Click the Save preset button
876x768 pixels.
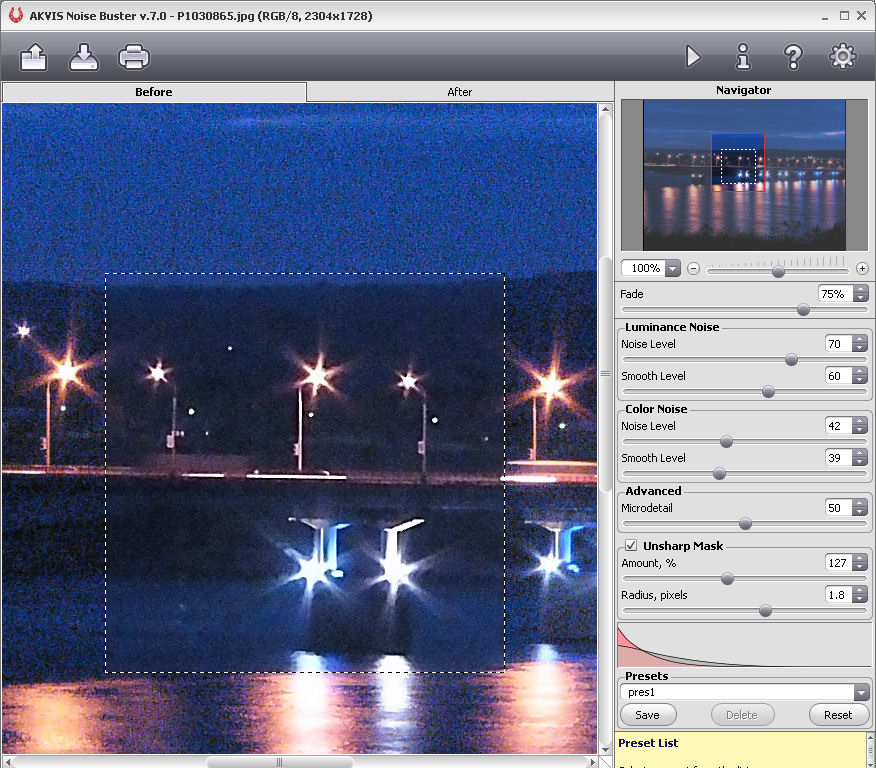647,715
